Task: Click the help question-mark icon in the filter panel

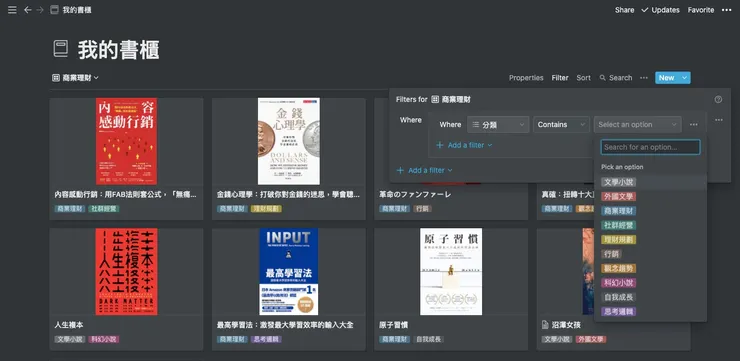Action: point(718,100)
